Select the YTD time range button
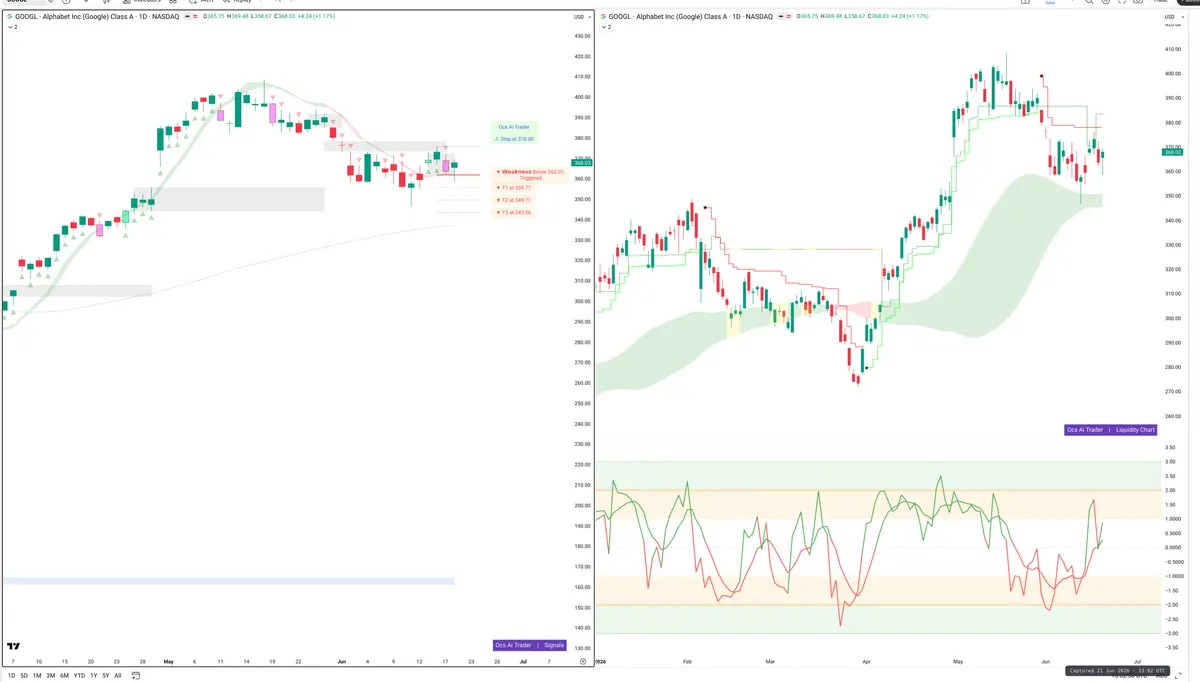Viewport: 1200px width, 682px height. click(x=79, y=675)
